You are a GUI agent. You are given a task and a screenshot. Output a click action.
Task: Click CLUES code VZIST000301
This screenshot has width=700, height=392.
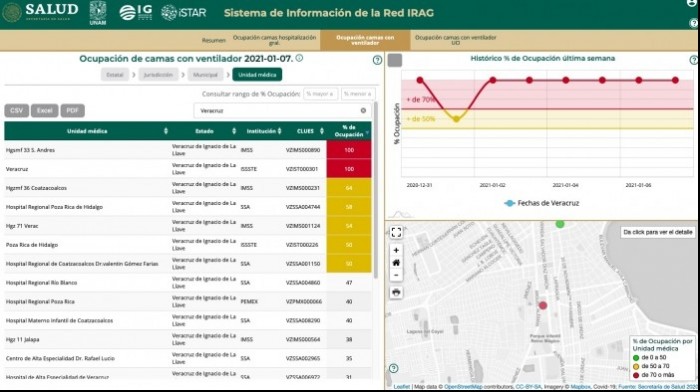302,169
